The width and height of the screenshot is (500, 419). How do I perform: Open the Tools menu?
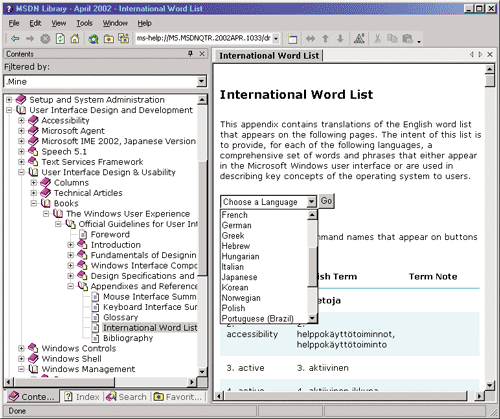(84, 23)
